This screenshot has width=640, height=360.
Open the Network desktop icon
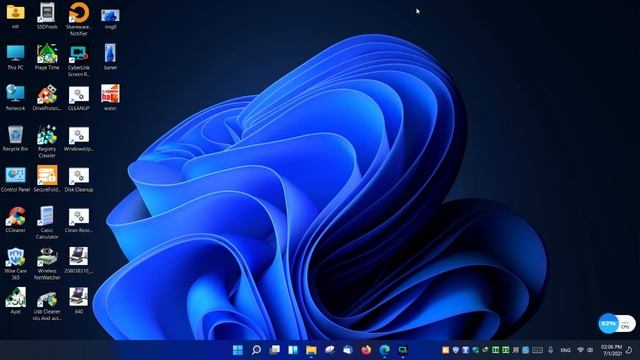point(16,97)
